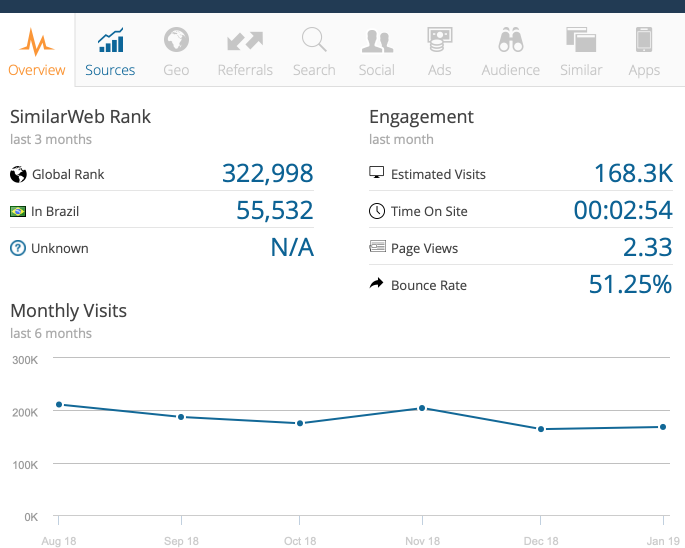Click the 200K y-axis label

coord(25,413)
